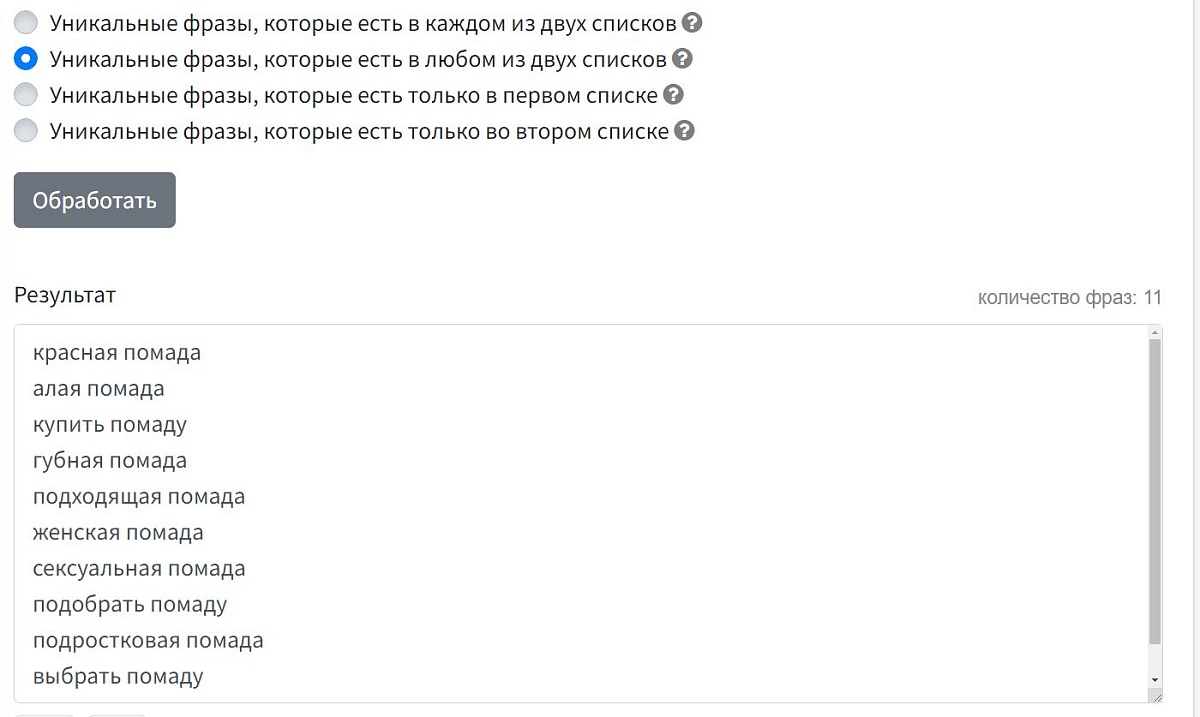Image resolution: width=1200 pixels, height=717 pixels.
Task: Click help icon beside 'только в первом списке'
Action: point(674,95)
